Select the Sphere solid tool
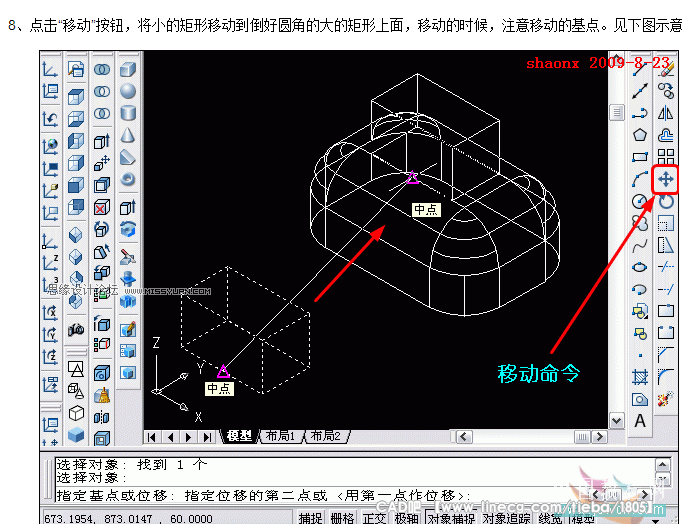This screenshot has height=524, width=682. pos(128,91)
